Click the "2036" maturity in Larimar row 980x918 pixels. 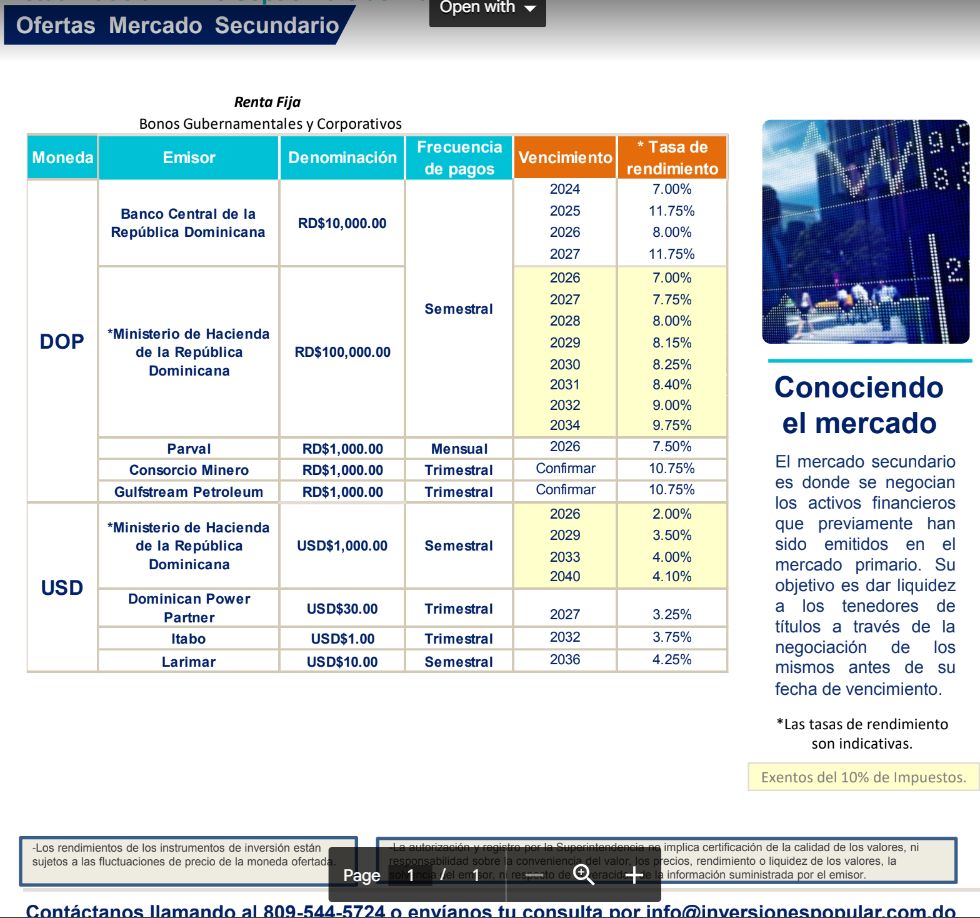[x=565, y=659]
